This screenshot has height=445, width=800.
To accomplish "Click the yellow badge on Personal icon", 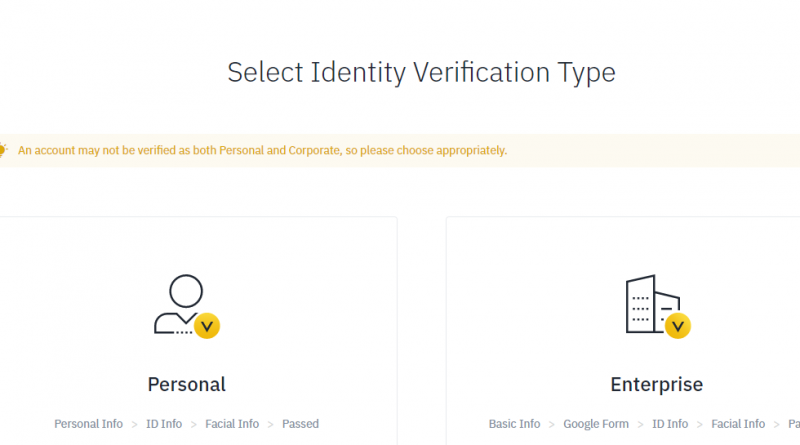I will pyautogui.click(x=207, y=326).
